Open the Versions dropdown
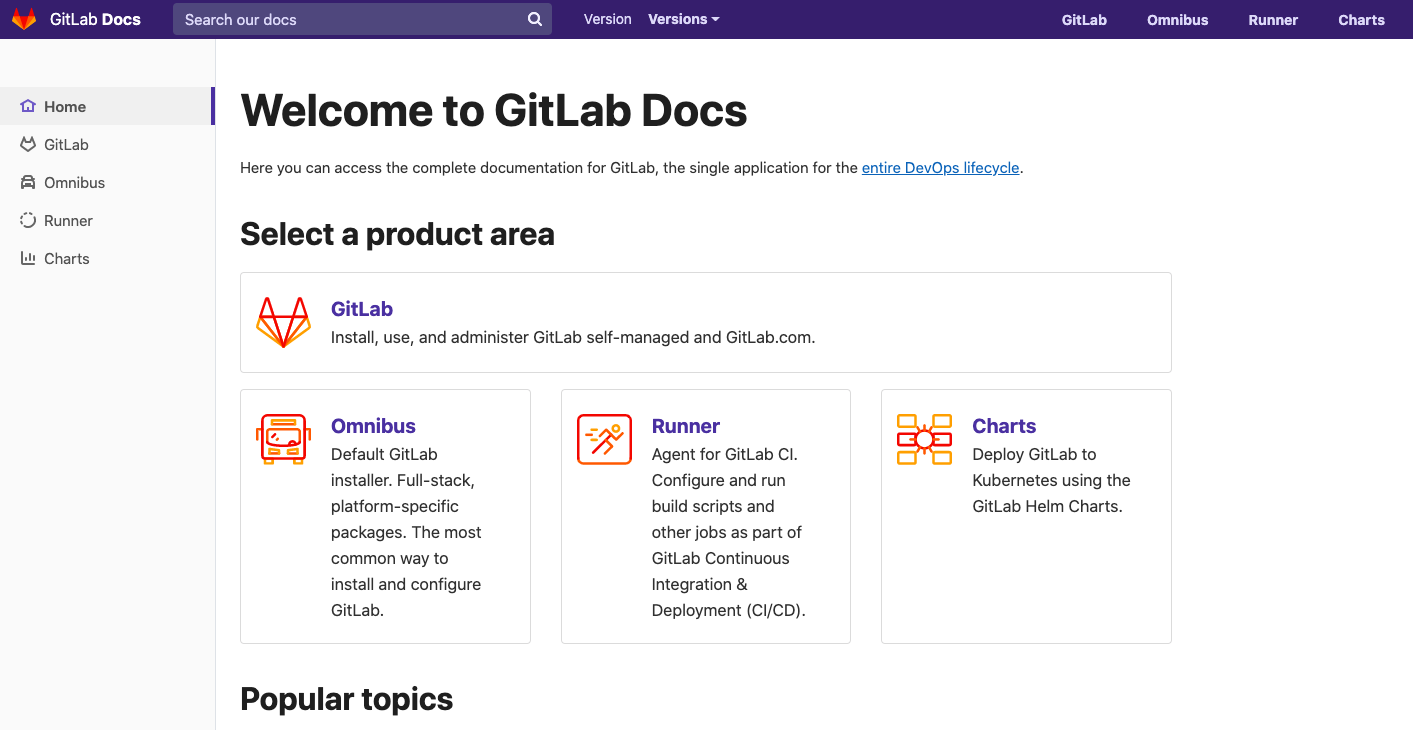The height and width of the screenshot is (730, 1413). 682,19
